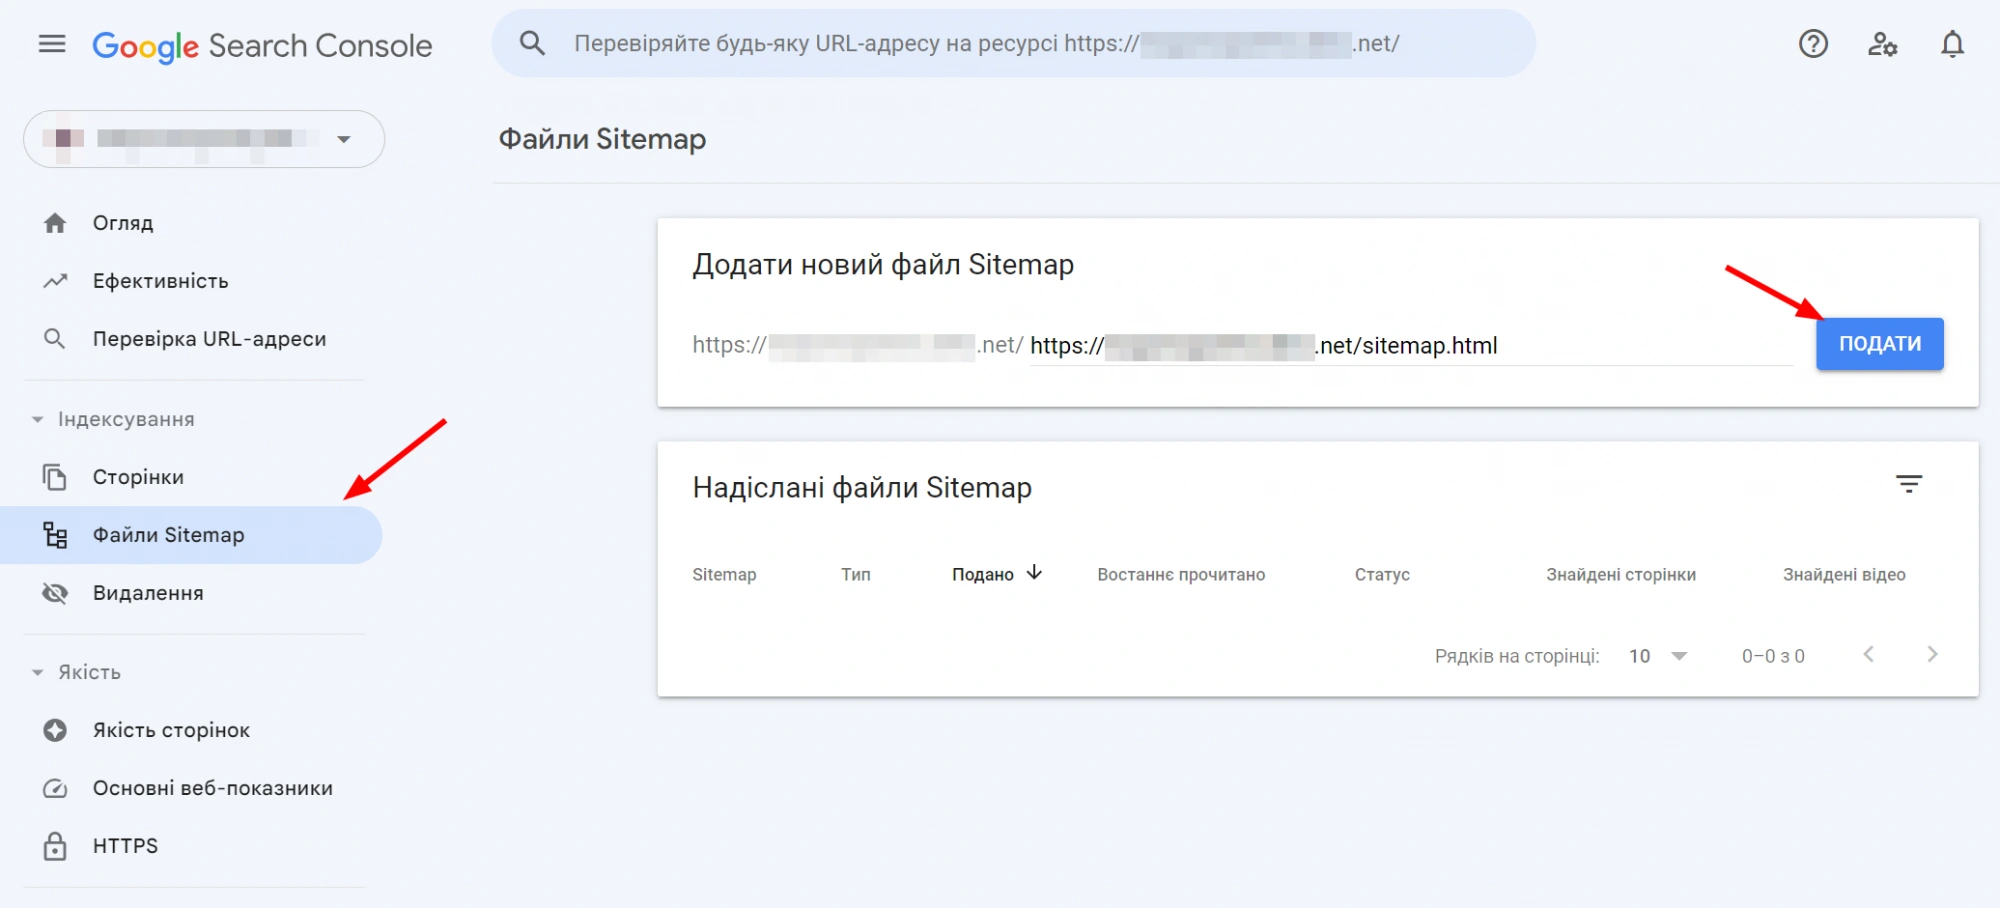Select Ефективність in sidebar
This screenshot has width=2000, height=908.
click(x=160, y=281)
